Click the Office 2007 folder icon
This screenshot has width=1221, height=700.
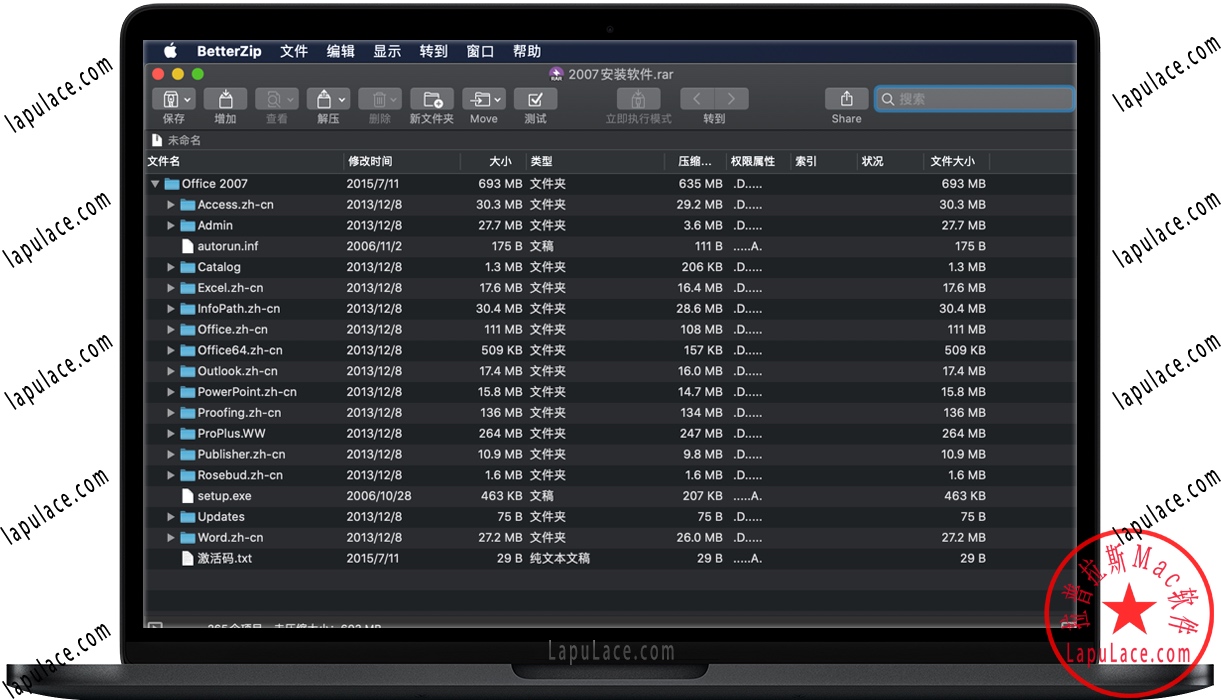(x=171, y=184)
